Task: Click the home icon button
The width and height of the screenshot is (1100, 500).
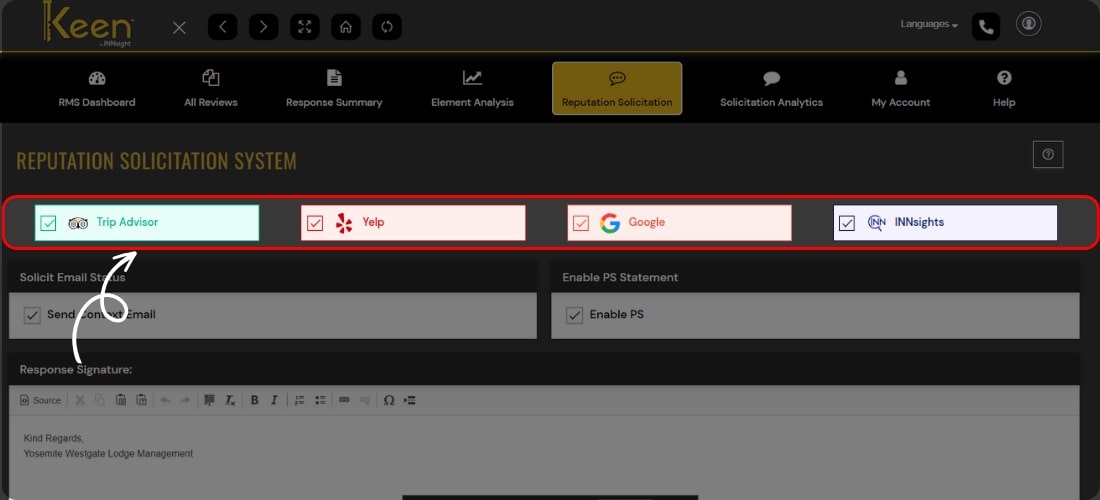Action: point(345,27)
